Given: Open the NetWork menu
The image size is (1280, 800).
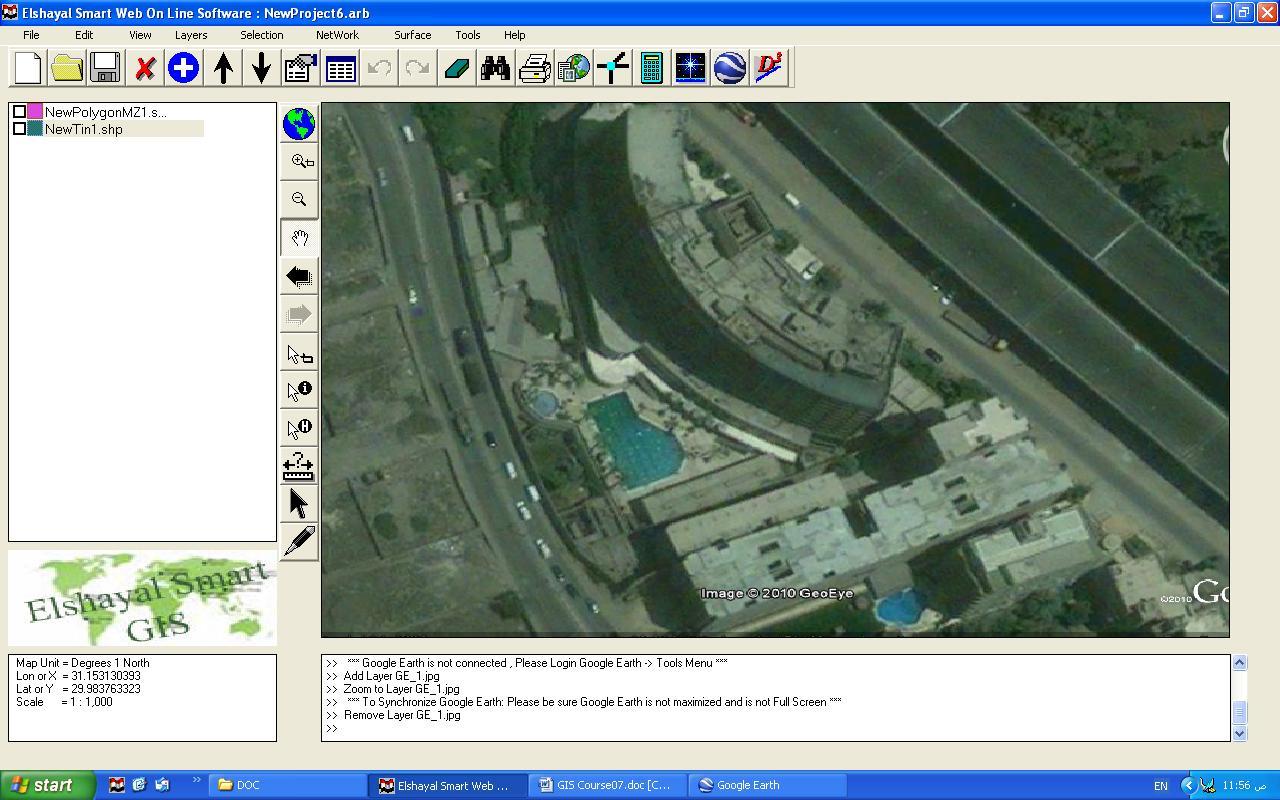Looking at the screenshot, I should (x=337, y=35).
